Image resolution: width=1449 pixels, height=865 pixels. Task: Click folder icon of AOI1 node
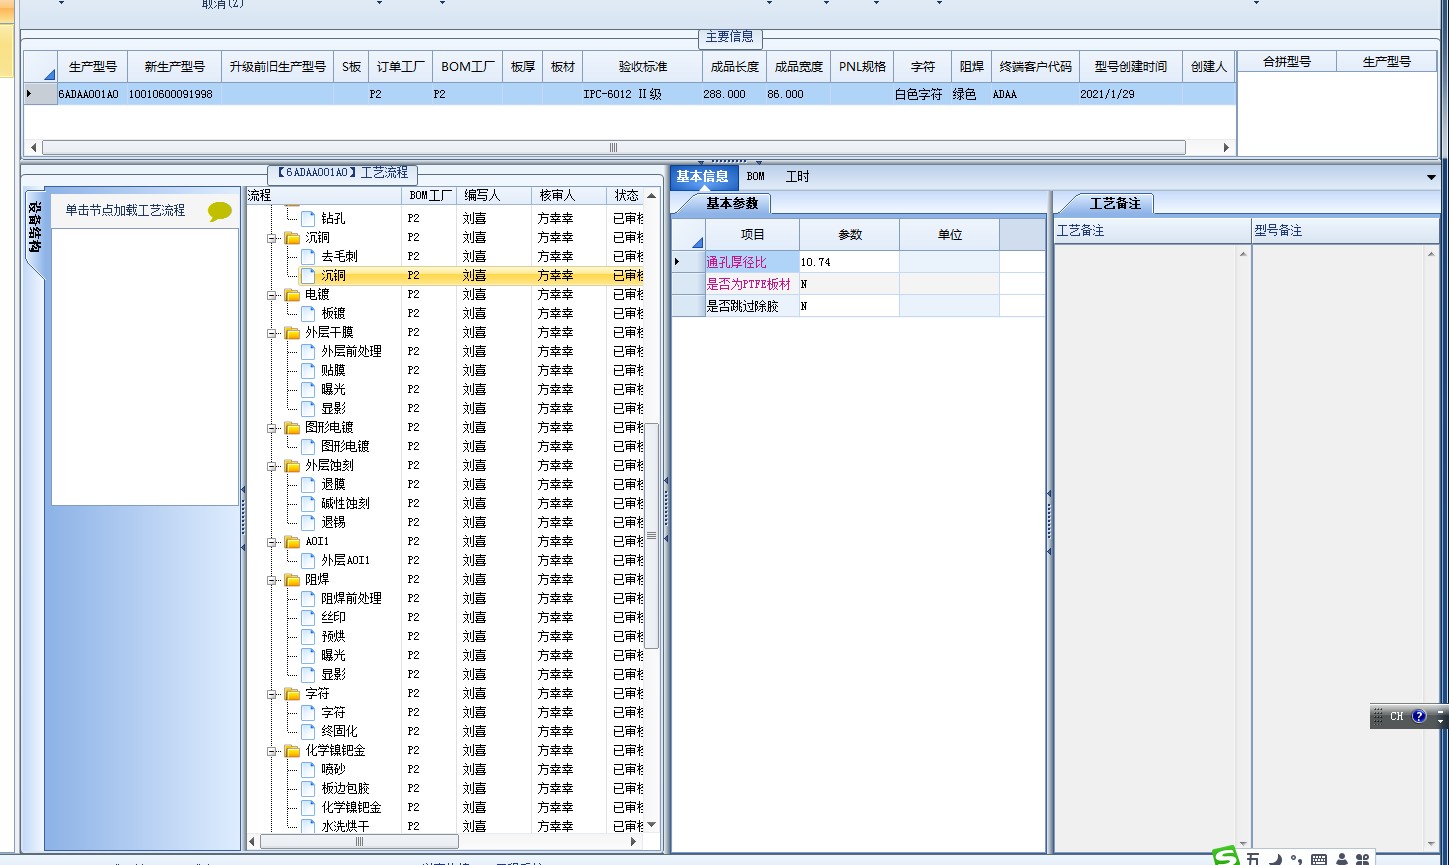point(292,542)
